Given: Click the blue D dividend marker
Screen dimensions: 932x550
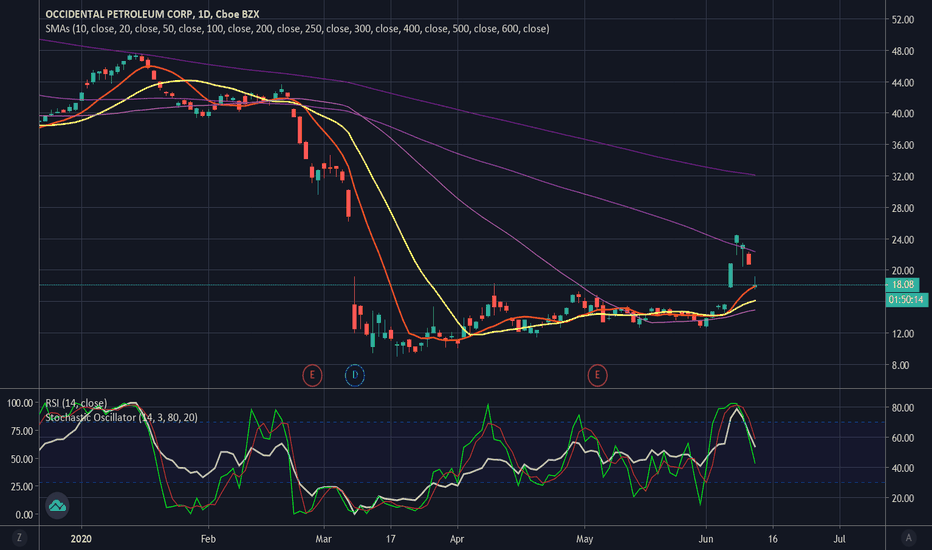Looking at the screenshot, I should point(355,375).
